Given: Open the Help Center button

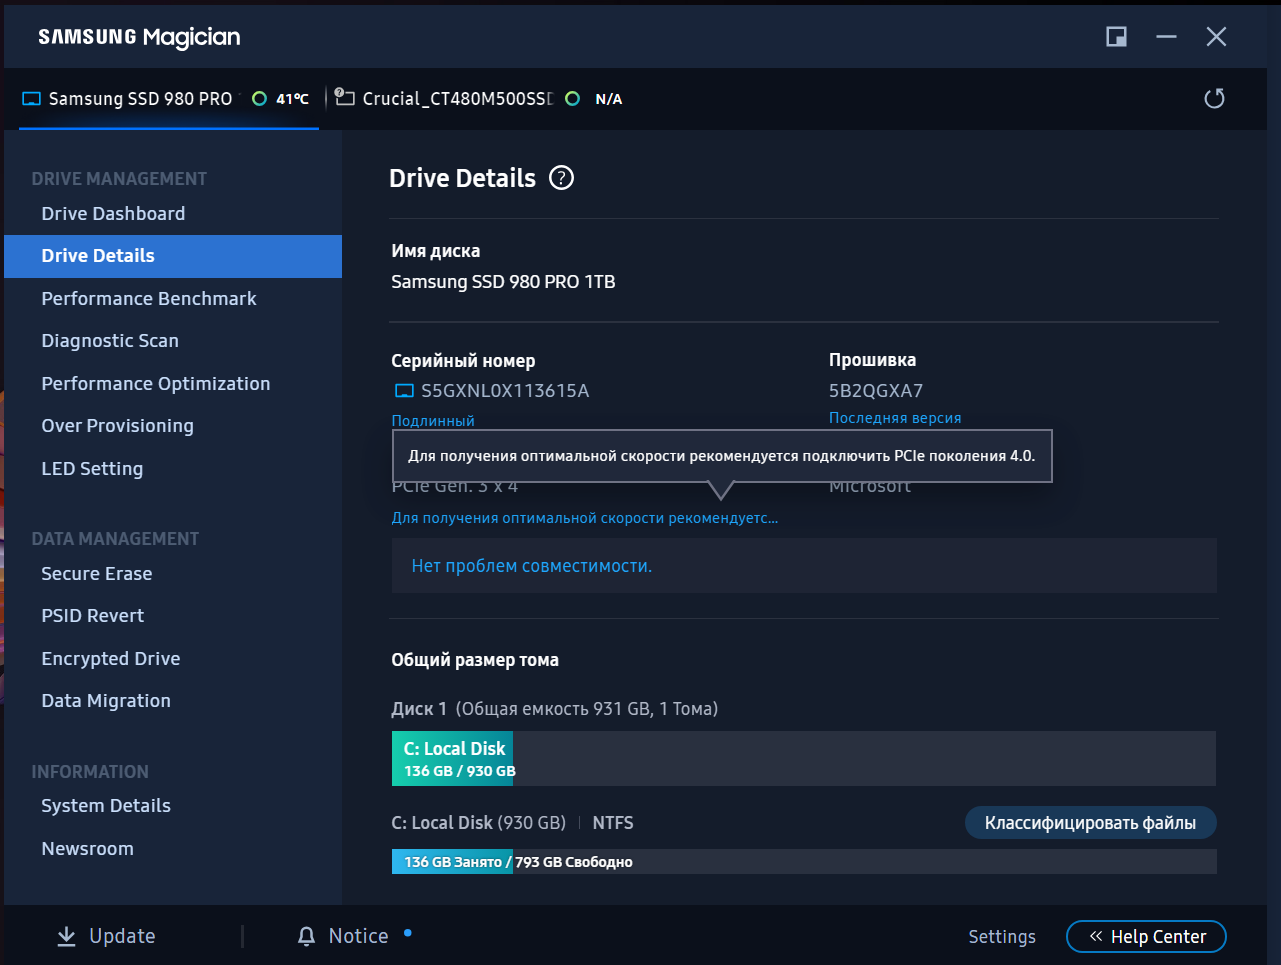Looking at the screenshot, I should (1146, 937).
